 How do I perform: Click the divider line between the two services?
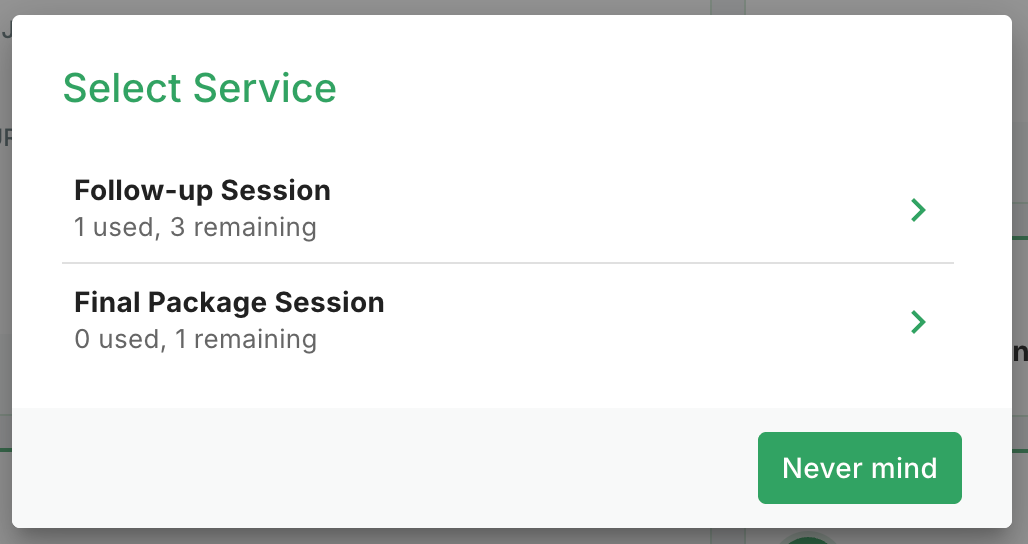point(507,264)
